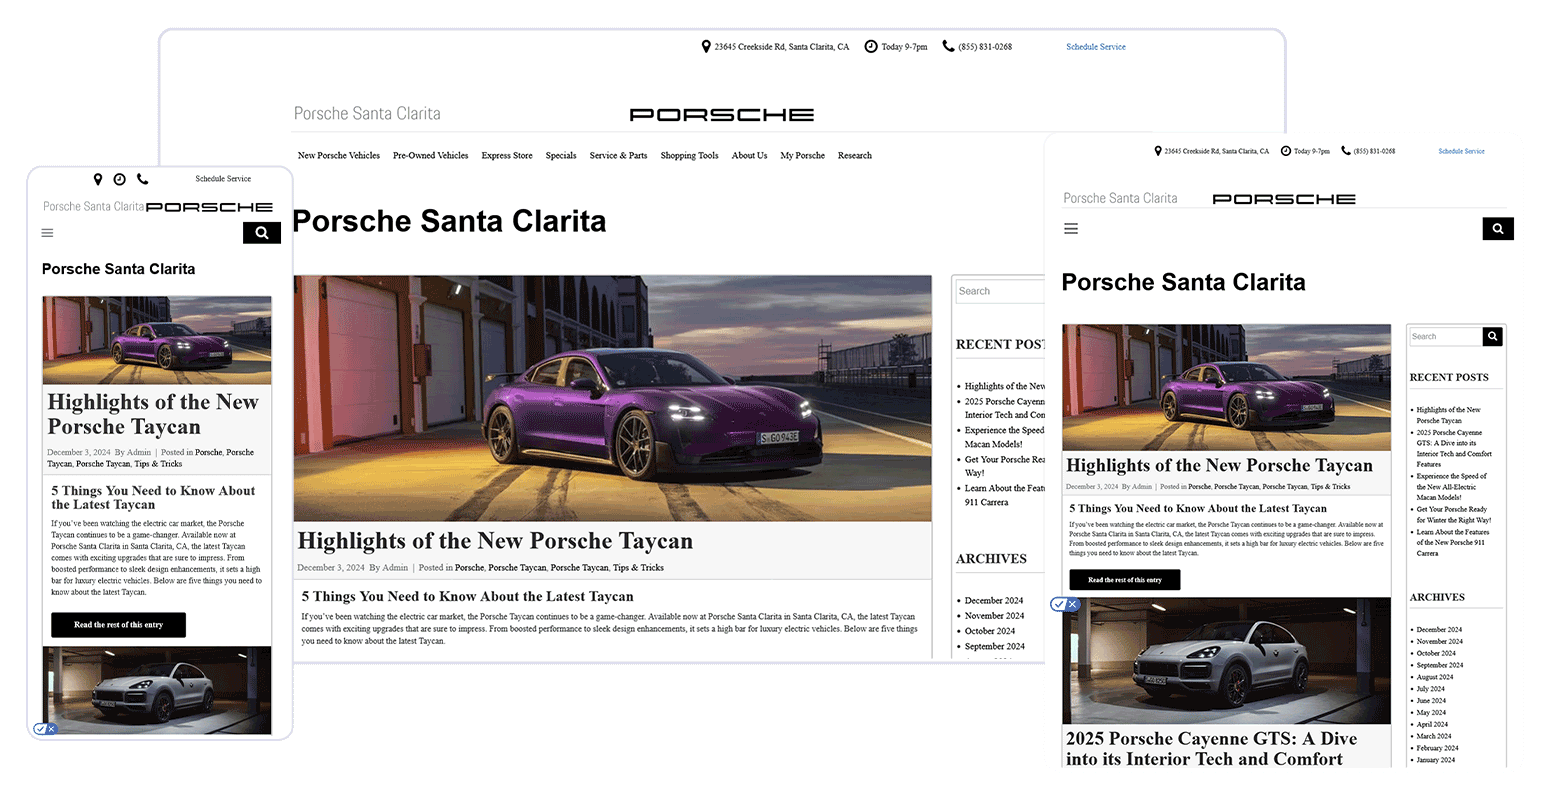The height and width of the screenshot is (800, 1550).
Task: Click the clock icon beside Today 9-7pm
Action: point(872,46)
